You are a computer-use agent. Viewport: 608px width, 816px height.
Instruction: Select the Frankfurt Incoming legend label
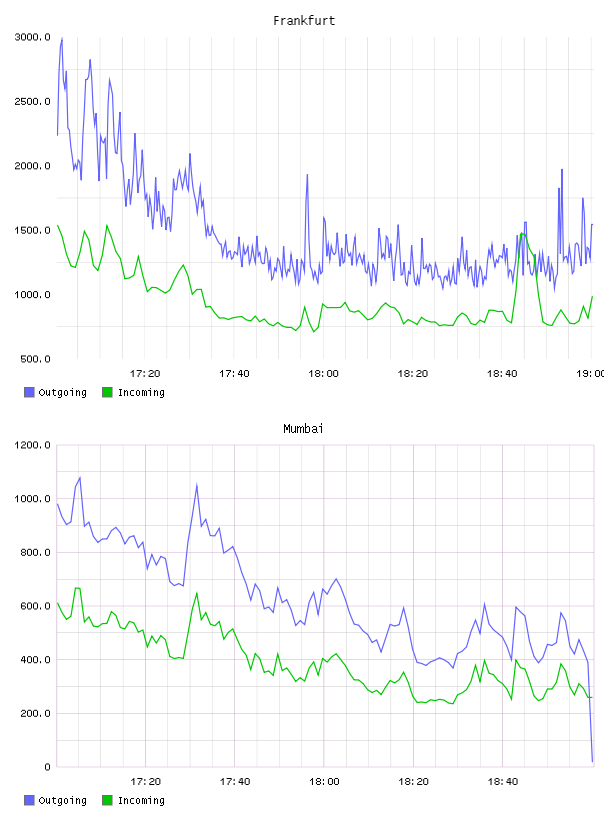(x=141, y=393)
